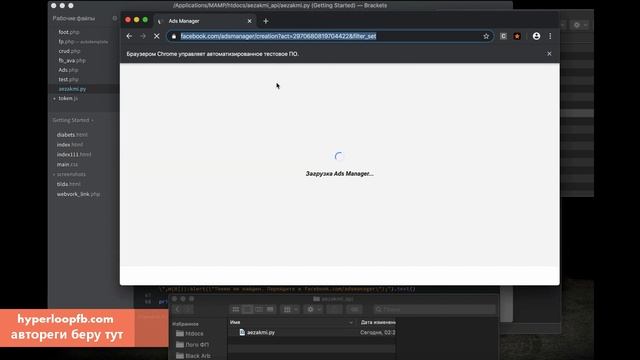
Task: Open the Chrome three-dot menu
Action: tap(550, 36)
